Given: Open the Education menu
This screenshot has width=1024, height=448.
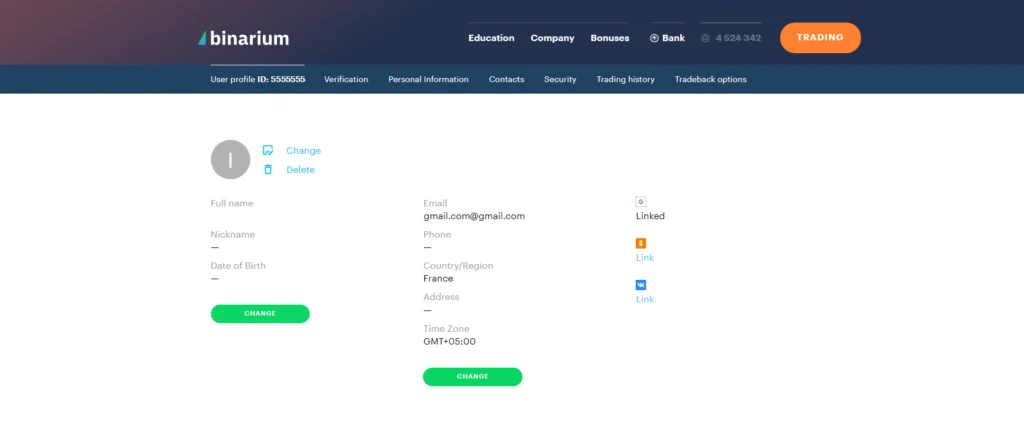Looking at the screenshot, I should click(x=491, y=38).
